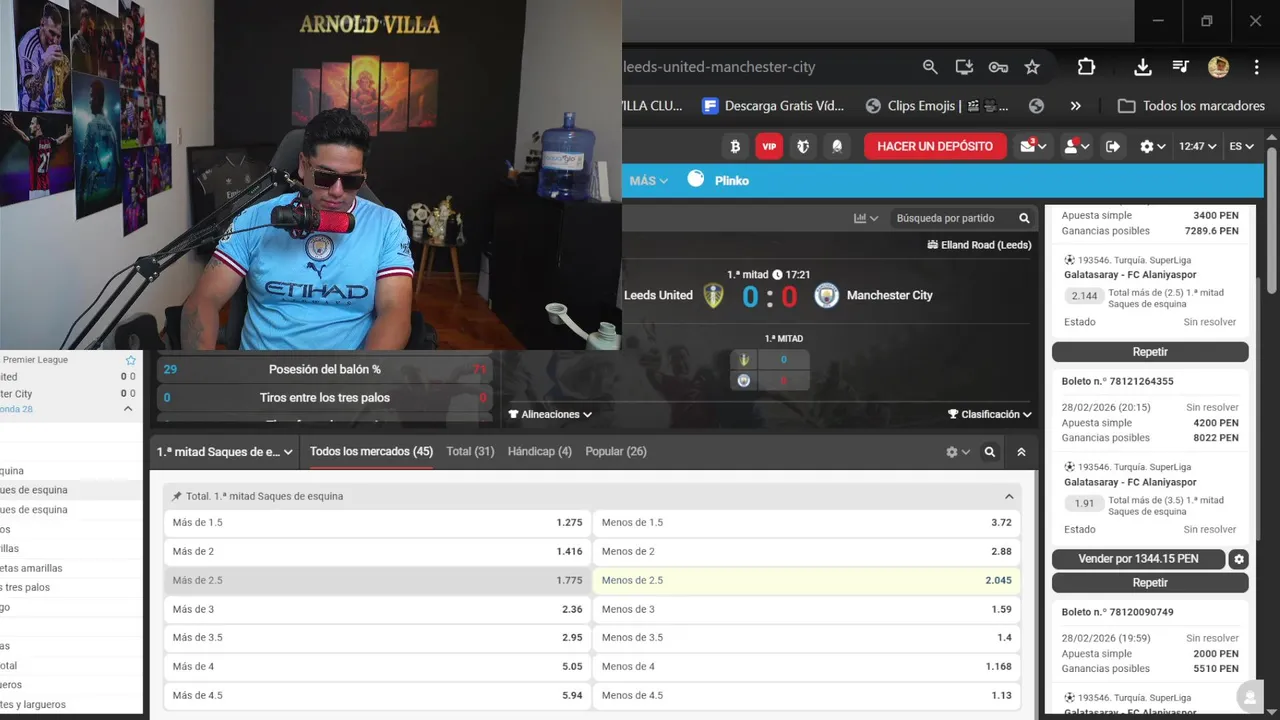Open the user account dropdown

point(1076,146)
